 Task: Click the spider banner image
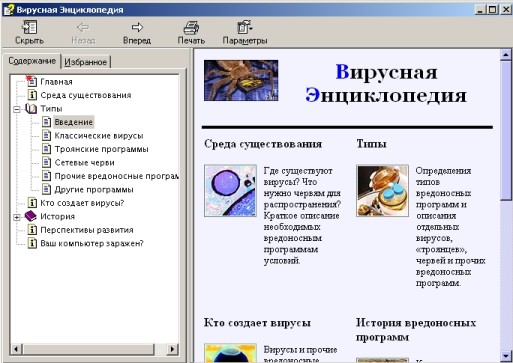point(241,80)
